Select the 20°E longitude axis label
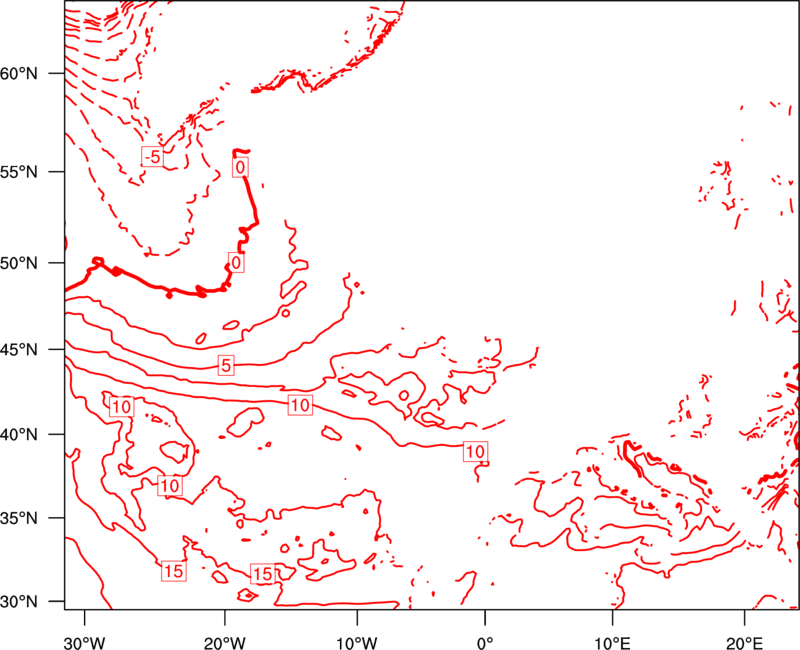The height and width of the screenshot is (650, 800). pyautogui.click(x=744, y=643)
